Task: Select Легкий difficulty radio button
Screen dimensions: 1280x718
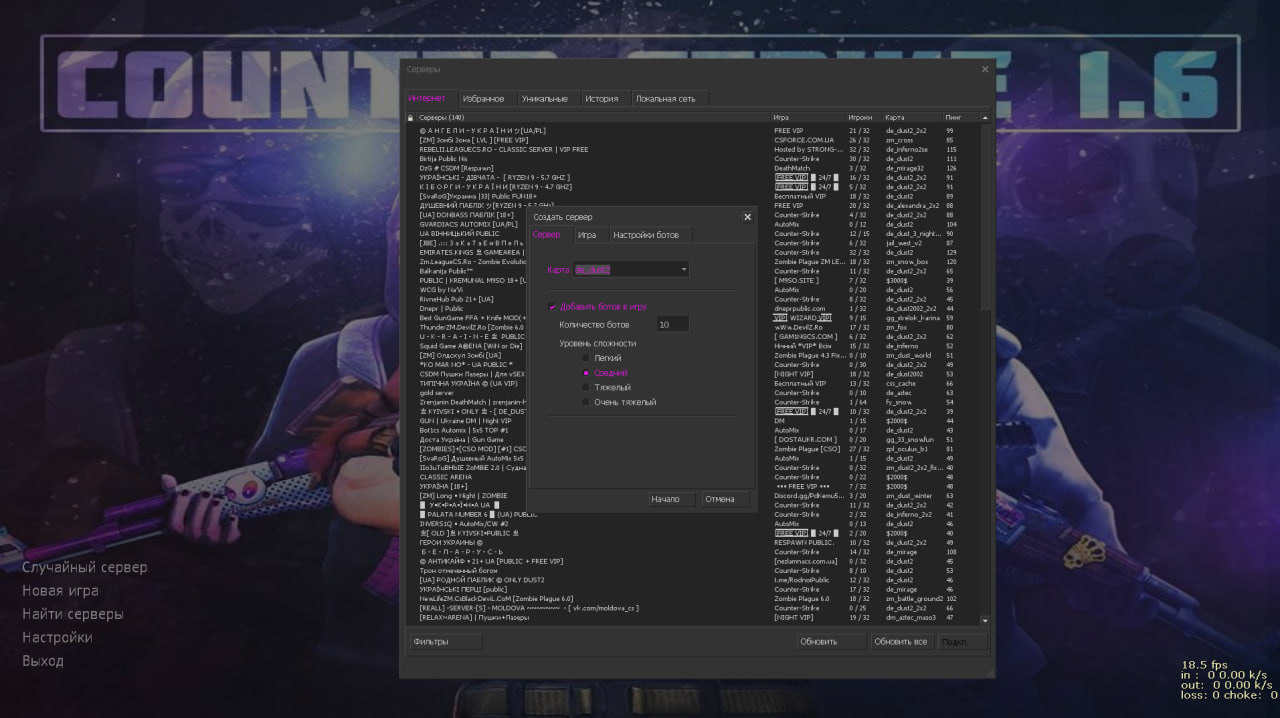Action: point(587,357)
